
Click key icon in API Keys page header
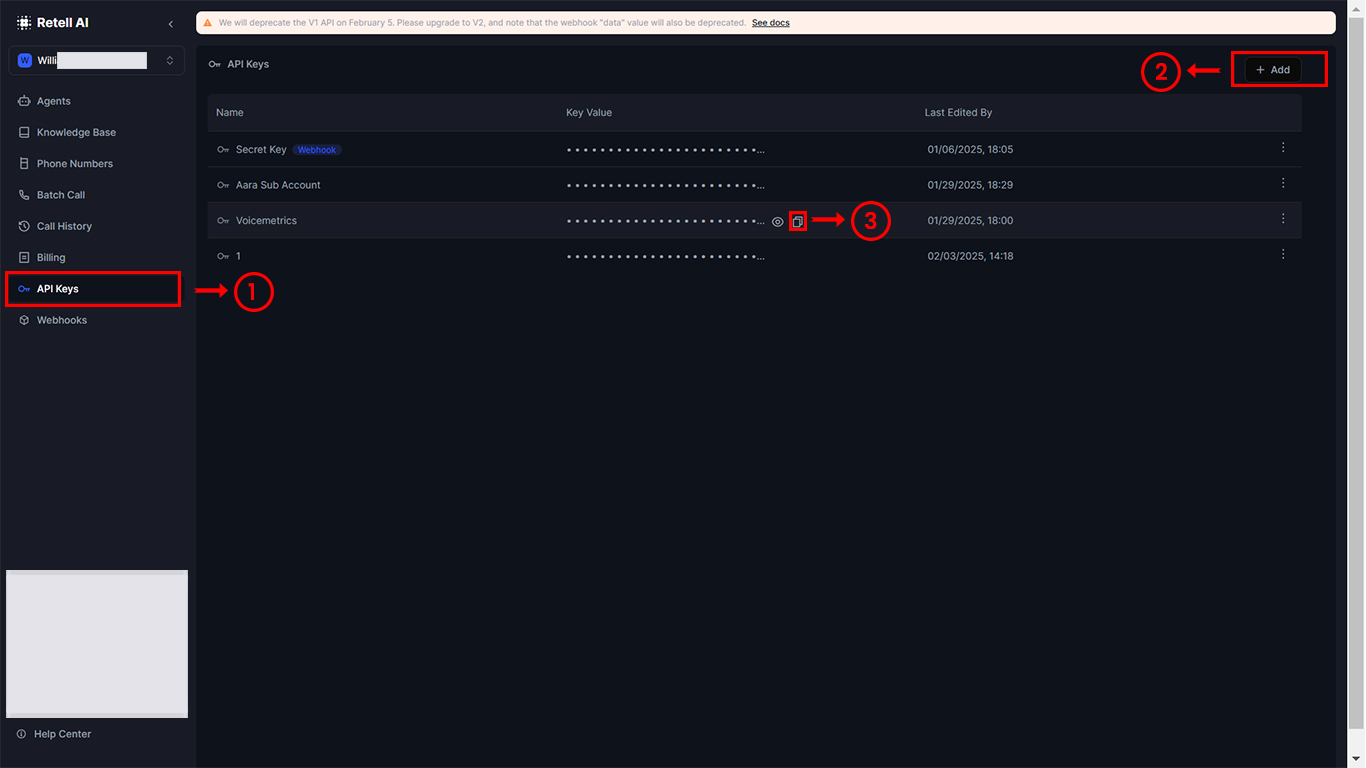tap(214, 64)
